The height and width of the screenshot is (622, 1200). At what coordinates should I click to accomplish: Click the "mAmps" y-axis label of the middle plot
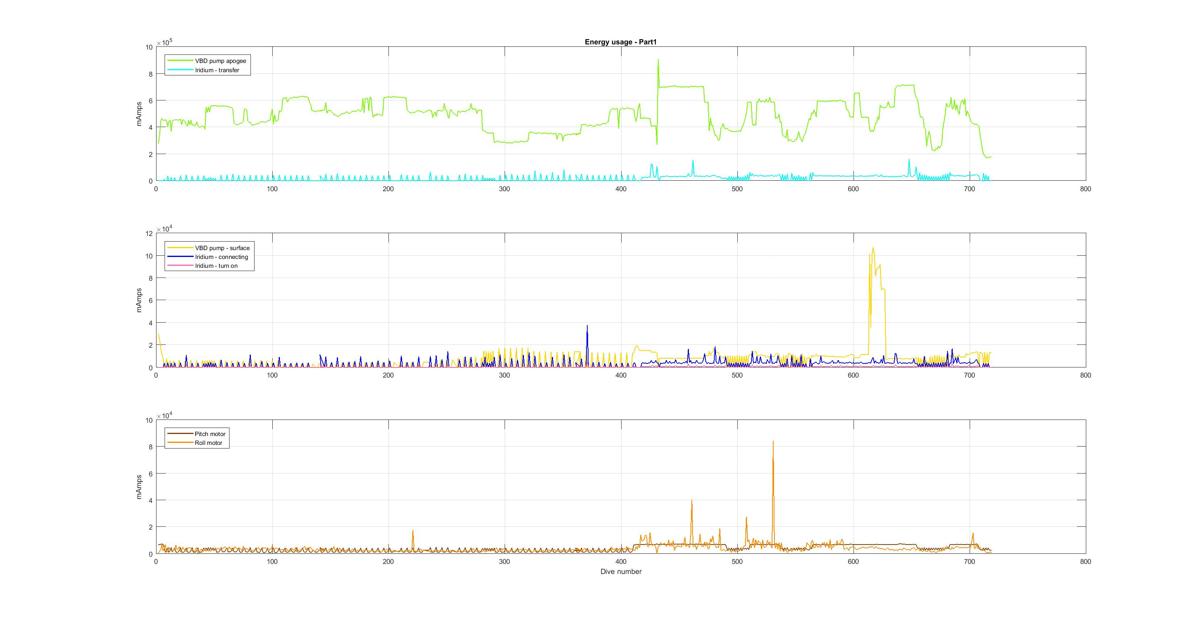coord(140,300)
